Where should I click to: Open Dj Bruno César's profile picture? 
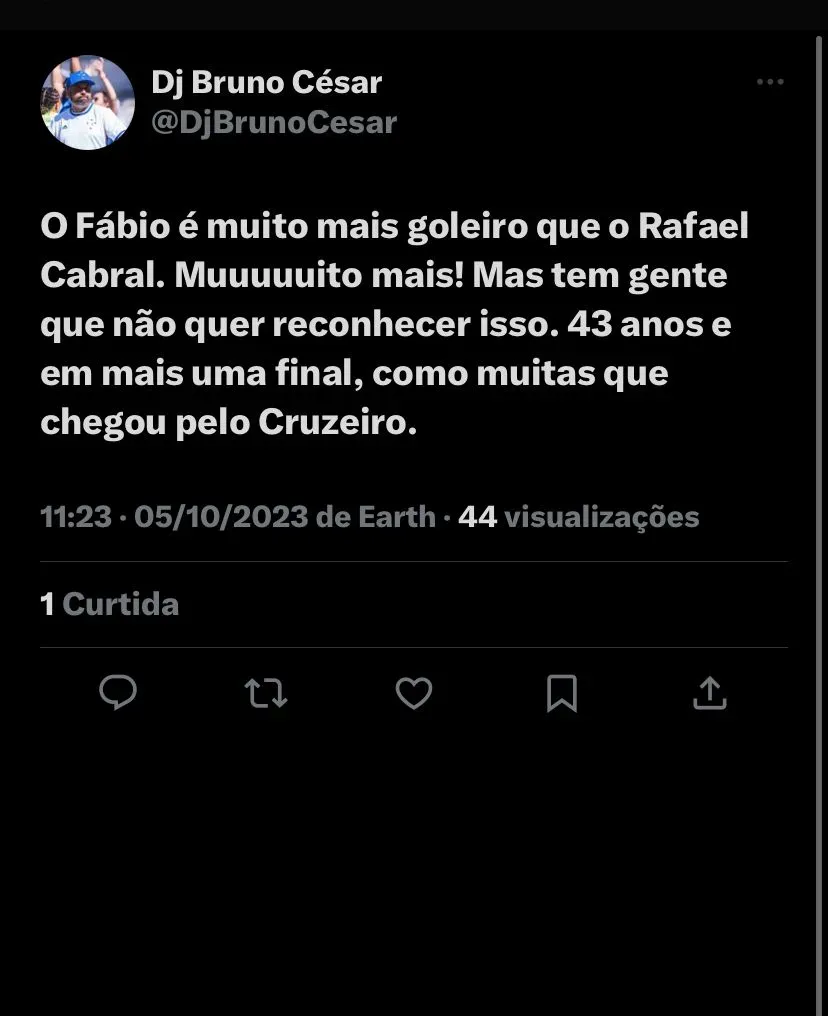click(x=87, y=102)
